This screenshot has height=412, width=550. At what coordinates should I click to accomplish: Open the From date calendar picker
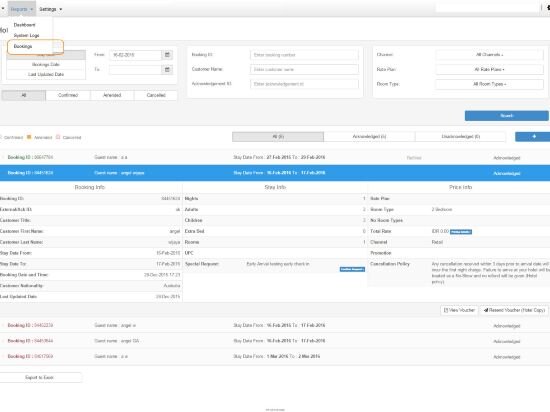pyautogui.click(x=167, y=55)
